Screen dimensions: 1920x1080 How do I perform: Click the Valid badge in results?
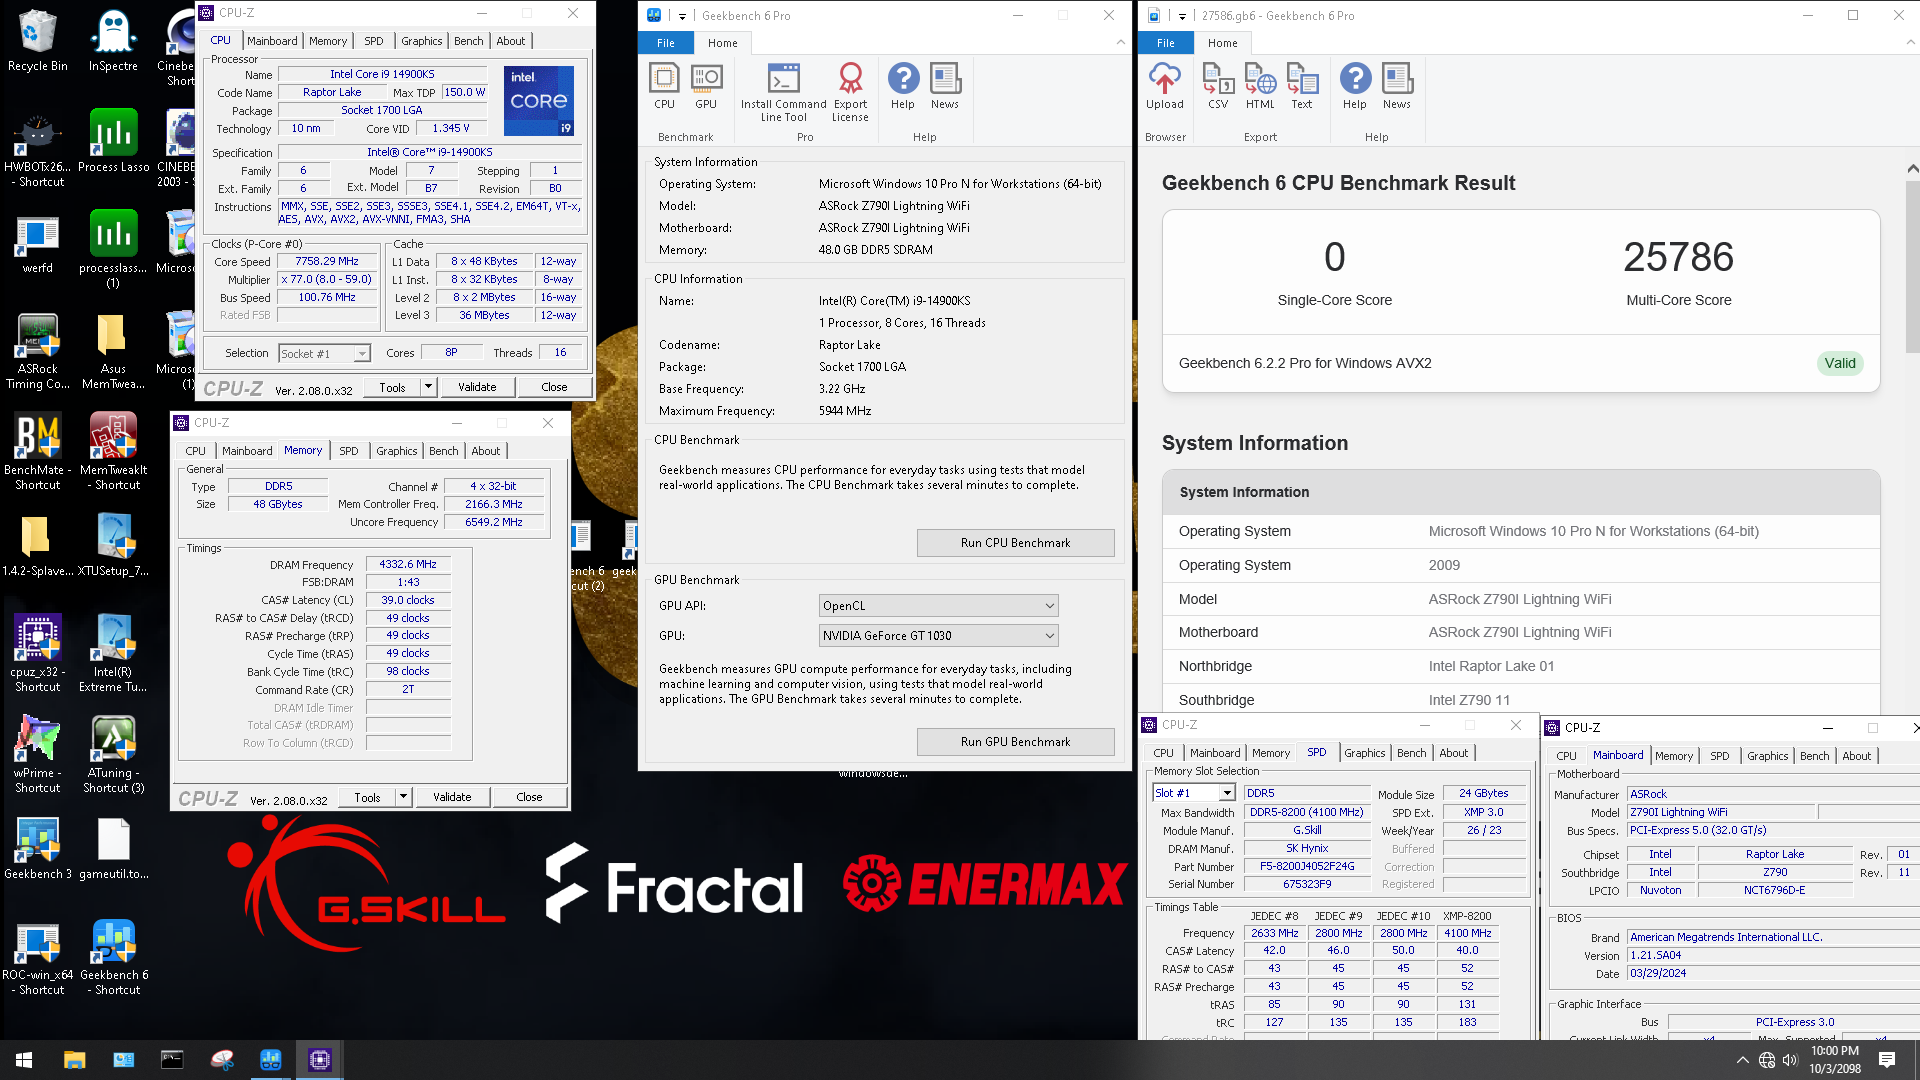(x=1839, y=363)
